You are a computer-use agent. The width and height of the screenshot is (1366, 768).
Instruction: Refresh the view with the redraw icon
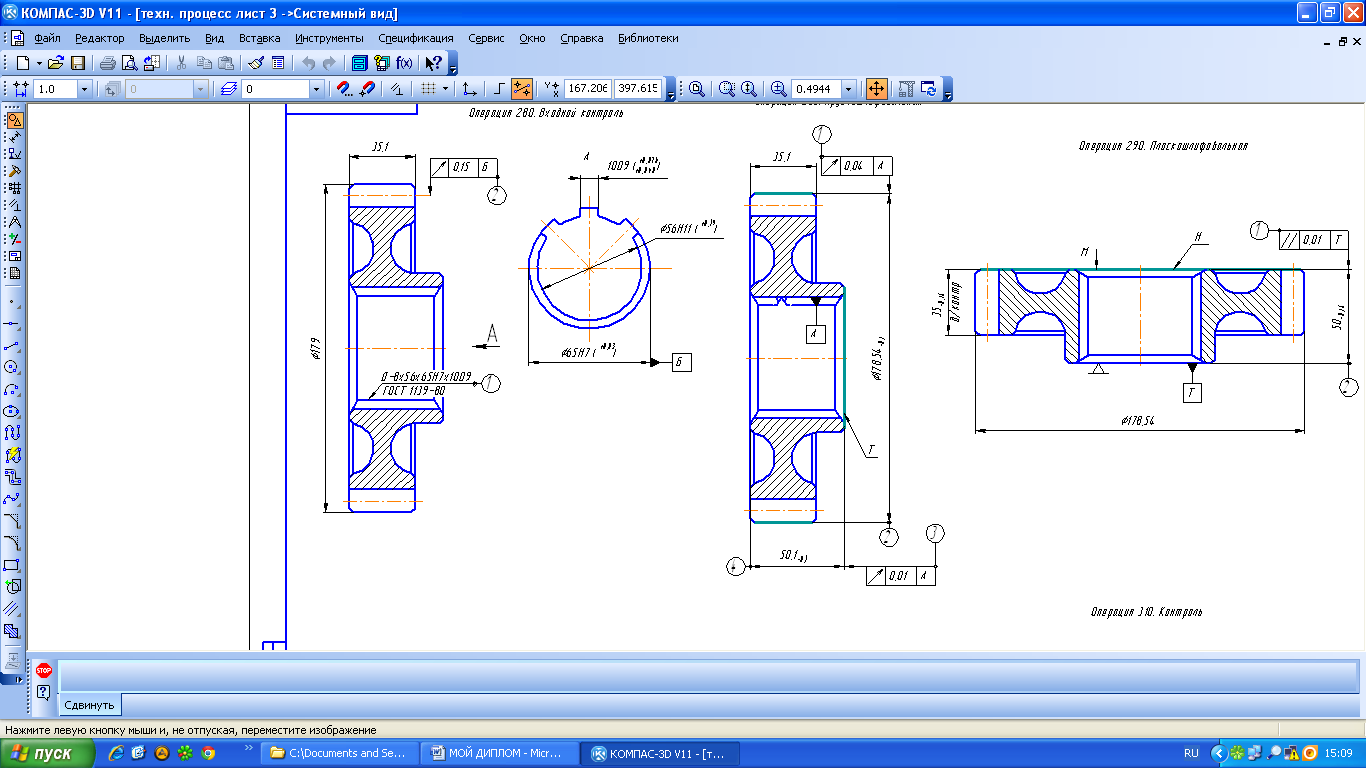[x=928, y=88]
